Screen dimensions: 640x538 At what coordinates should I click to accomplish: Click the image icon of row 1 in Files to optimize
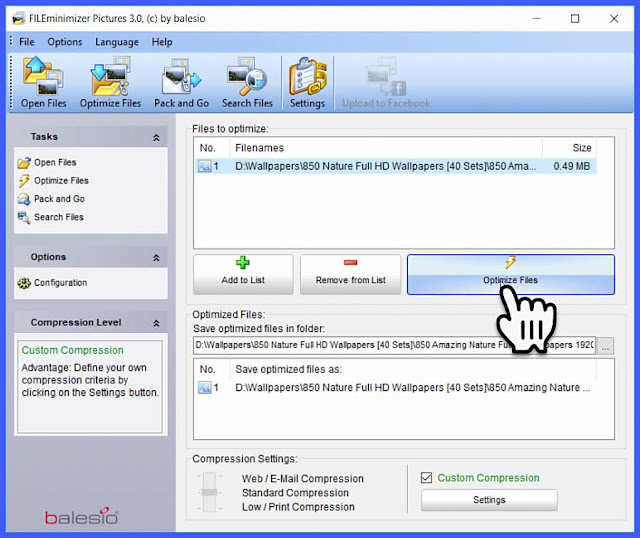point(204,166)
